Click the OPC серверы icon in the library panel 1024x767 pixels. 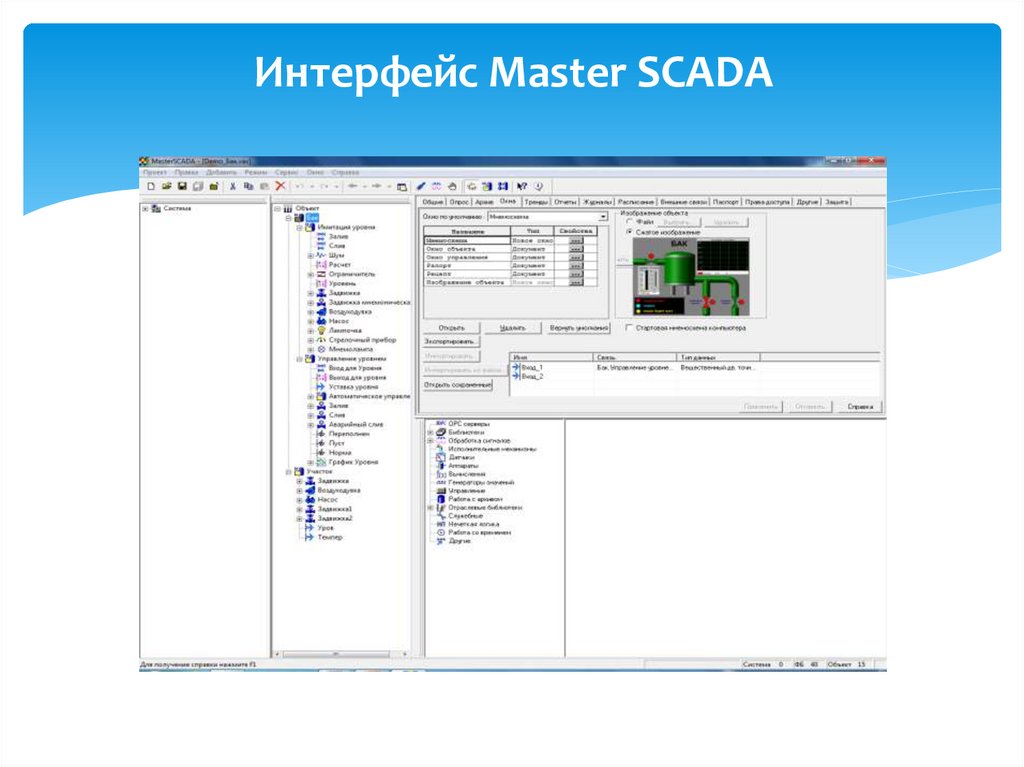coord(441,424)
